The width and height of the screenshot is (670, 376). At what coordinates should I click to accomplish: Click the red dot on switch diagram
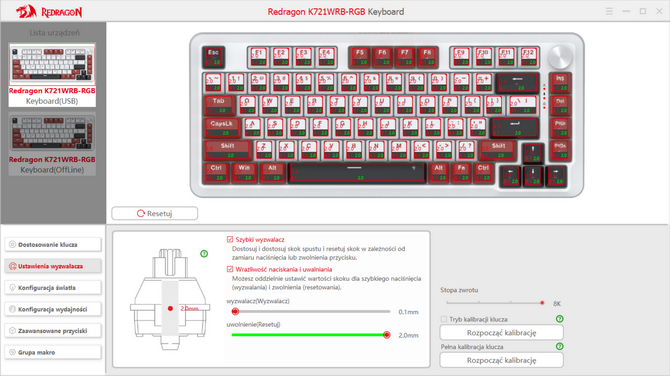tap(170, 308)
